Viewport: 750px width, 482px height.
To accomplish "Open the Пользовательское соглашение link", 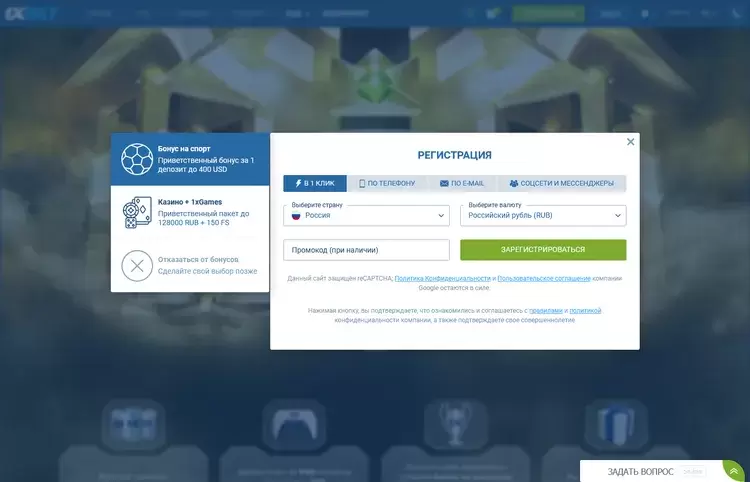I will click(x=546, y=277).
